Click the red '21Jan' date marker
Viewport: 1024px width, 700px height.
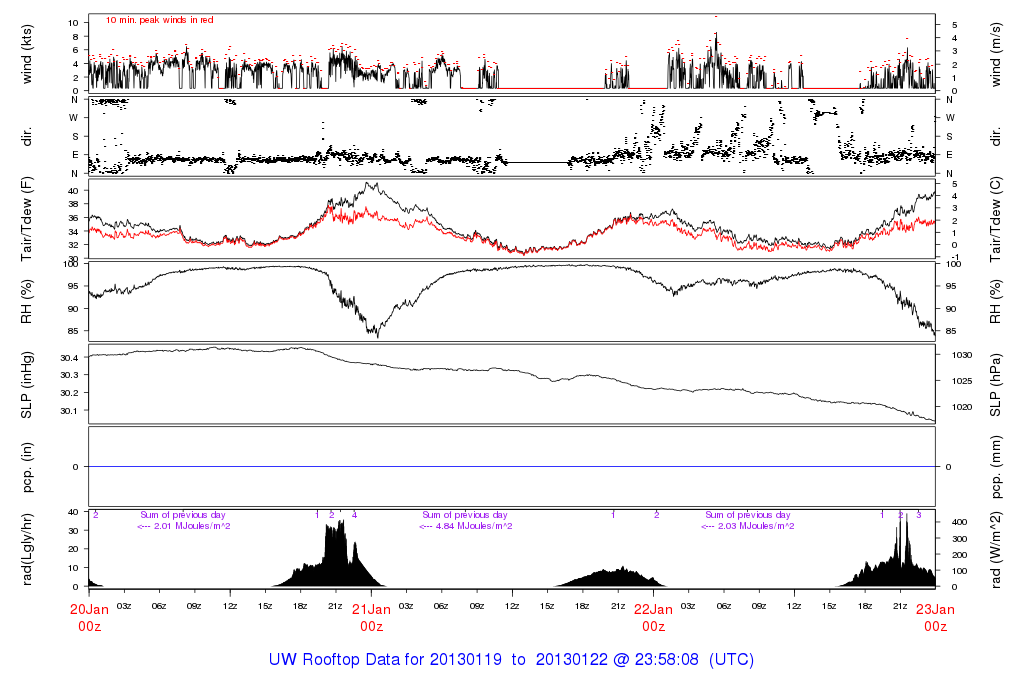tap(371, 609)
